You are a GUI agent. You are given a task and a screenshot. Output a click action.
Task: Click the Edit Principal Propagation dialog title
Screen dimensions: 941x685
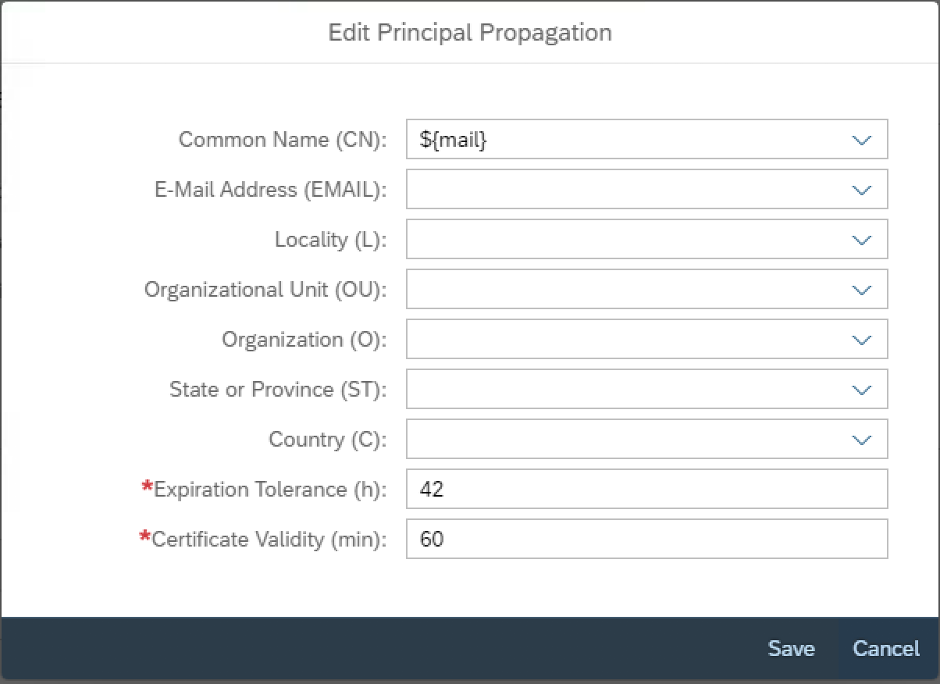tap(470, 32)
